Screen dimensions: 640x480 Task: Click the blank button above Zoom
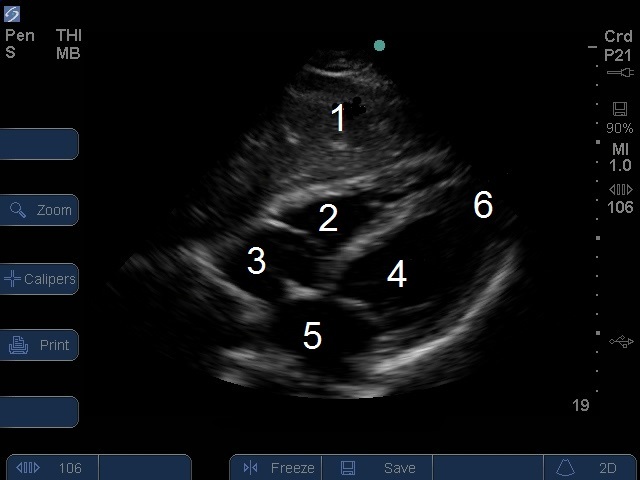38,144
